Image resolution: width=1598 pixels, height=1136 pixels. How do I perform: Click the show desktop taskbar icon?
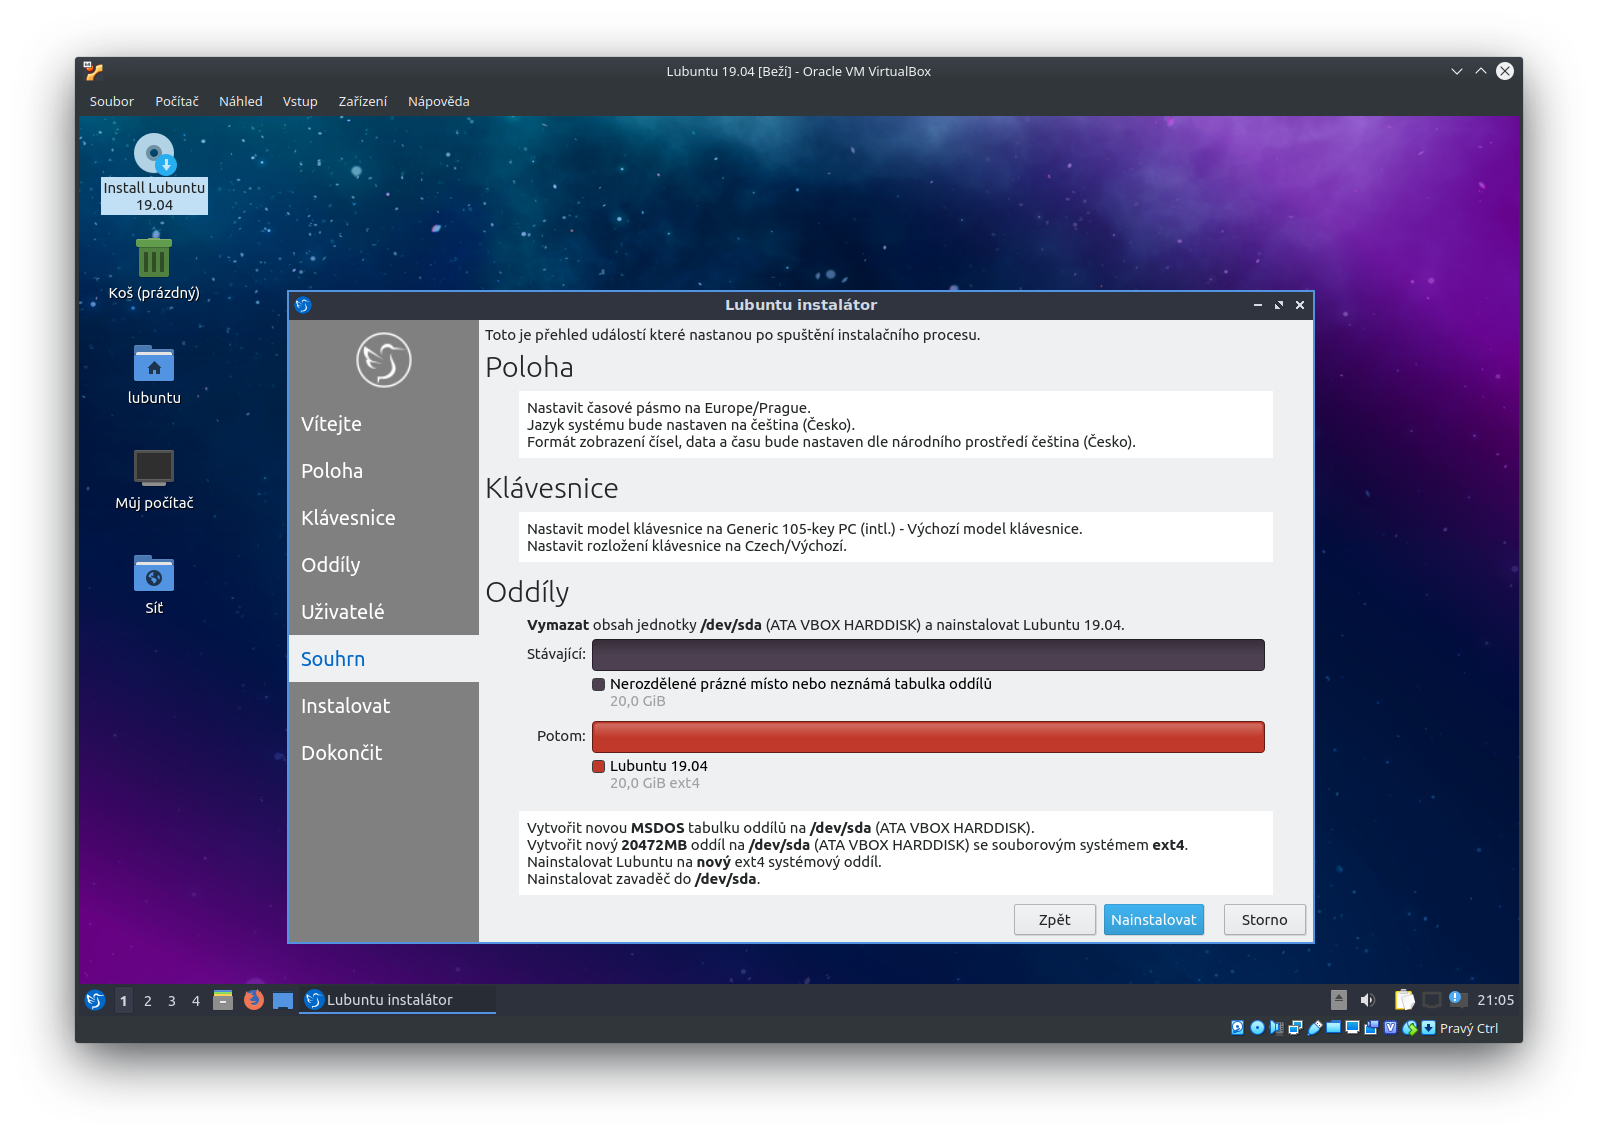(x=283, y=1000)
